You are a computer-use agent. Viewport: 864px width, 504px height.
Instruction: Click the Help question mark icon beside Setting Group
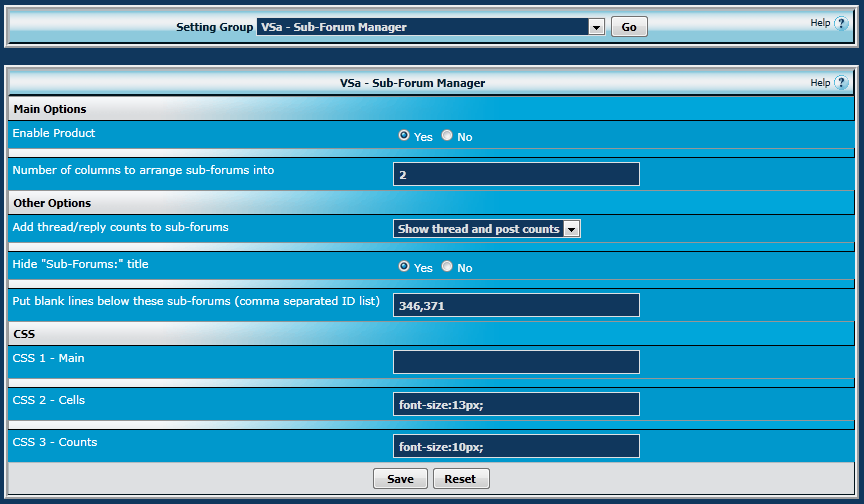pos(841,23)
